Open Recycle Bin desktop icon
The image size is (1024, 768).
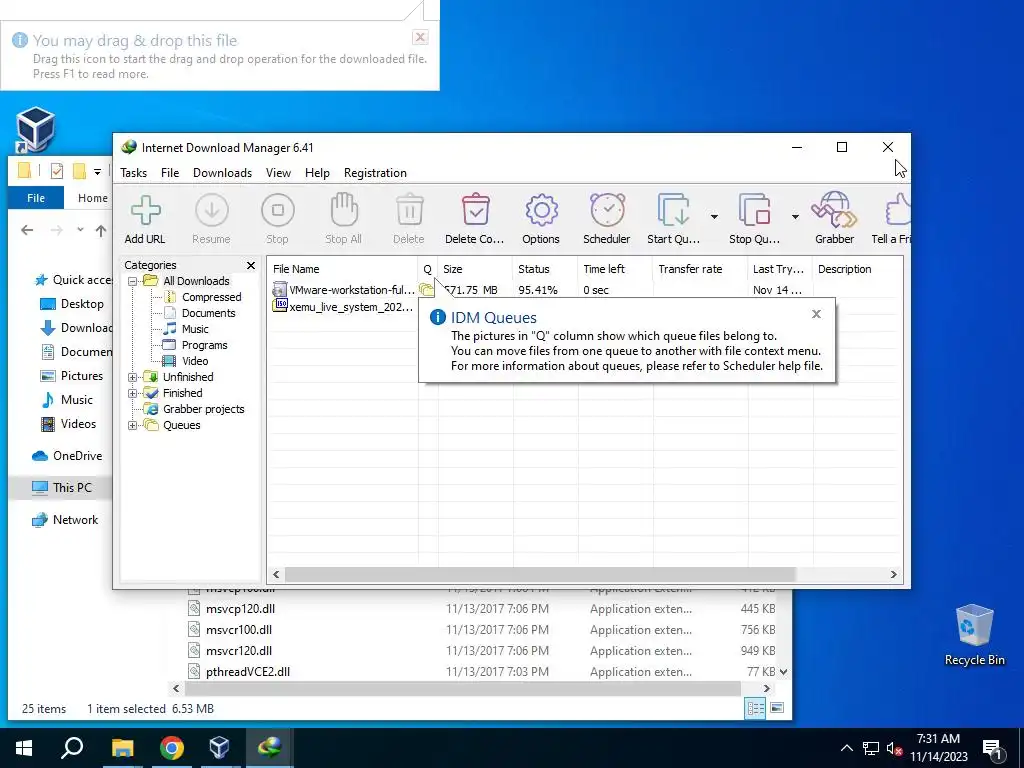click(974, 634)
